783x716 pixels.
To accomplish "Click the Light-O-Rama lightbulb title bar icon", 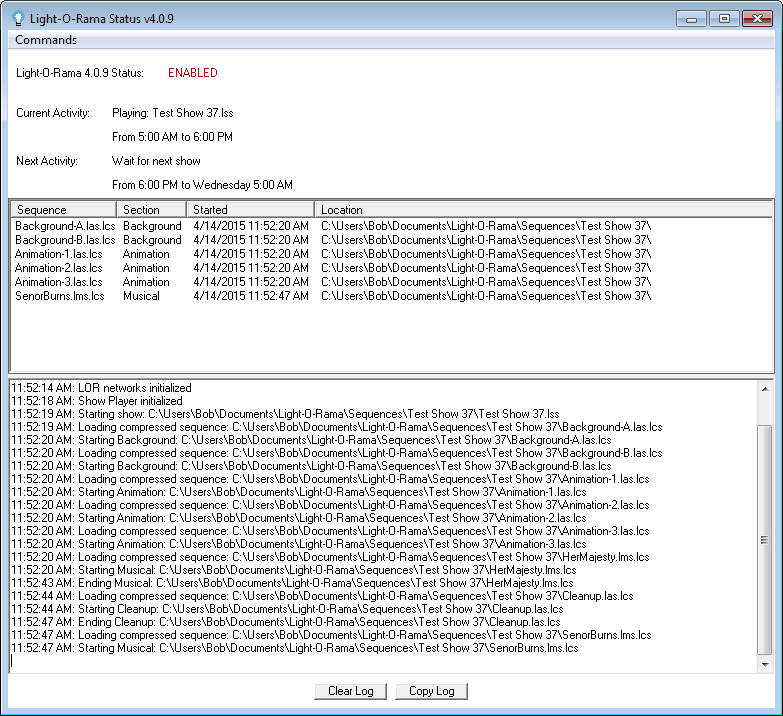I will (18, 18).
